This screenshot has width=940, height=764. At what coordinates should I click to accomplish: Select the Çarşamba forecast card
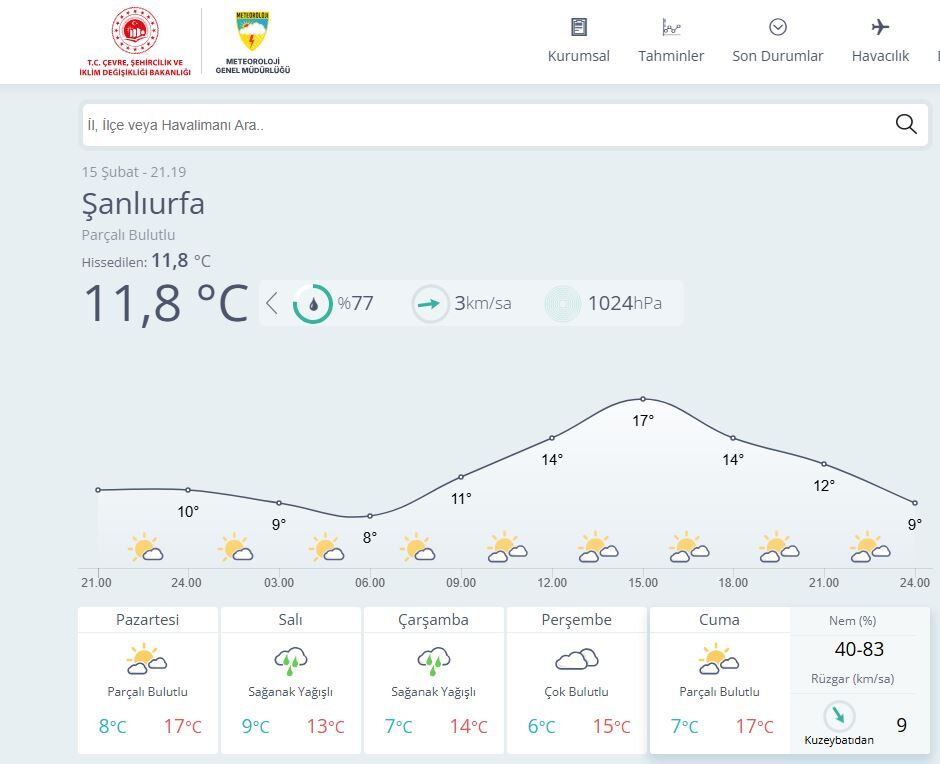pos(433,680)
